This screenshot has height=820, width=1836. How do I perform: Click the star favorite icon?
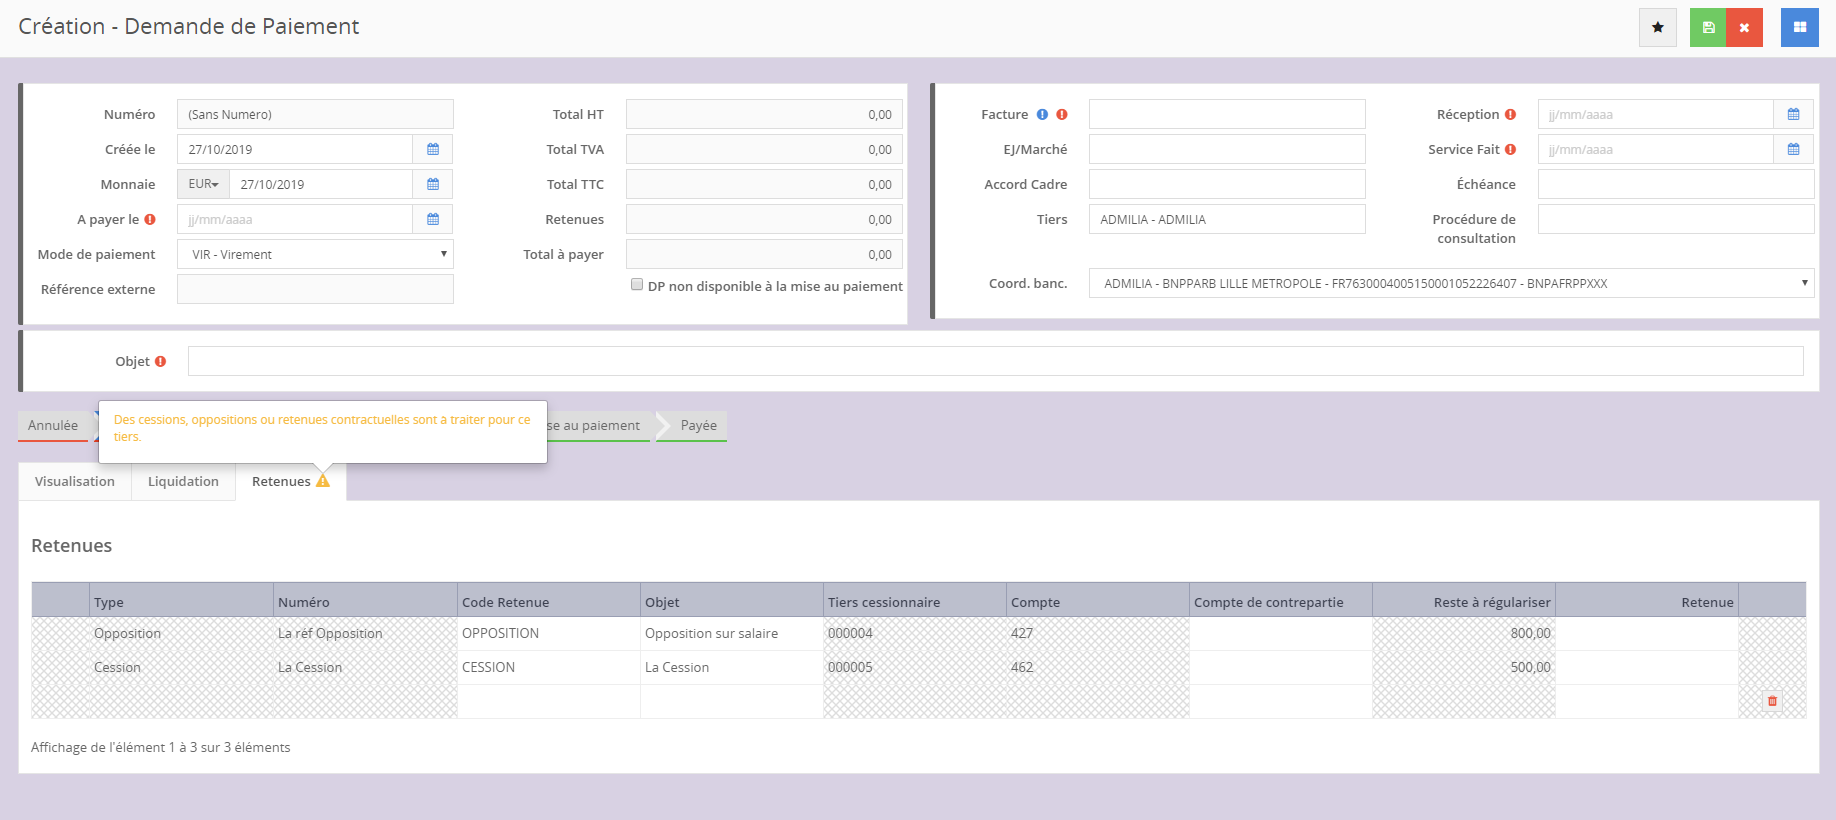click(1657, 27)
